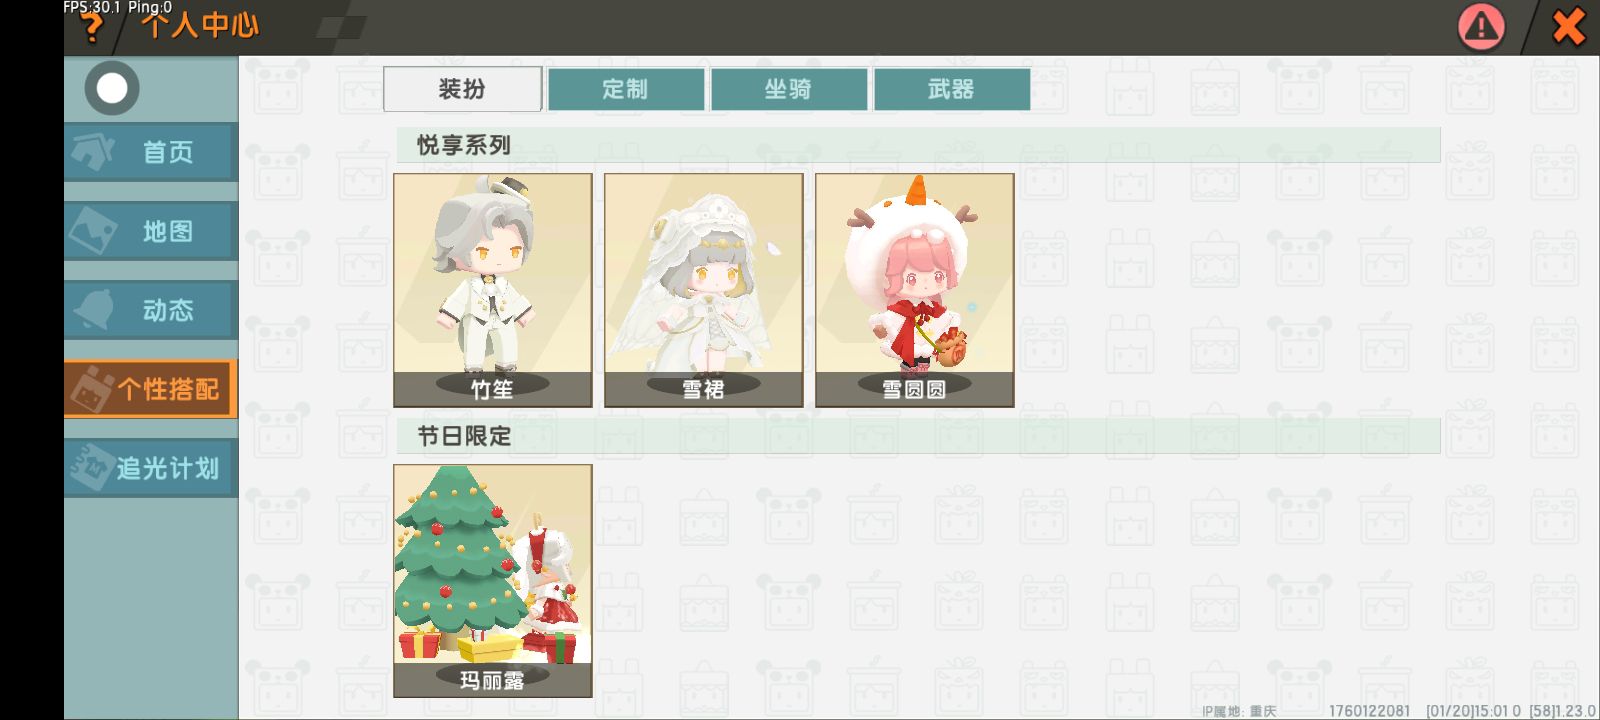Viewport: 1600px width, 720px height.
Task: Tap the bell icon beside 动态
Action: pos(93,310)
